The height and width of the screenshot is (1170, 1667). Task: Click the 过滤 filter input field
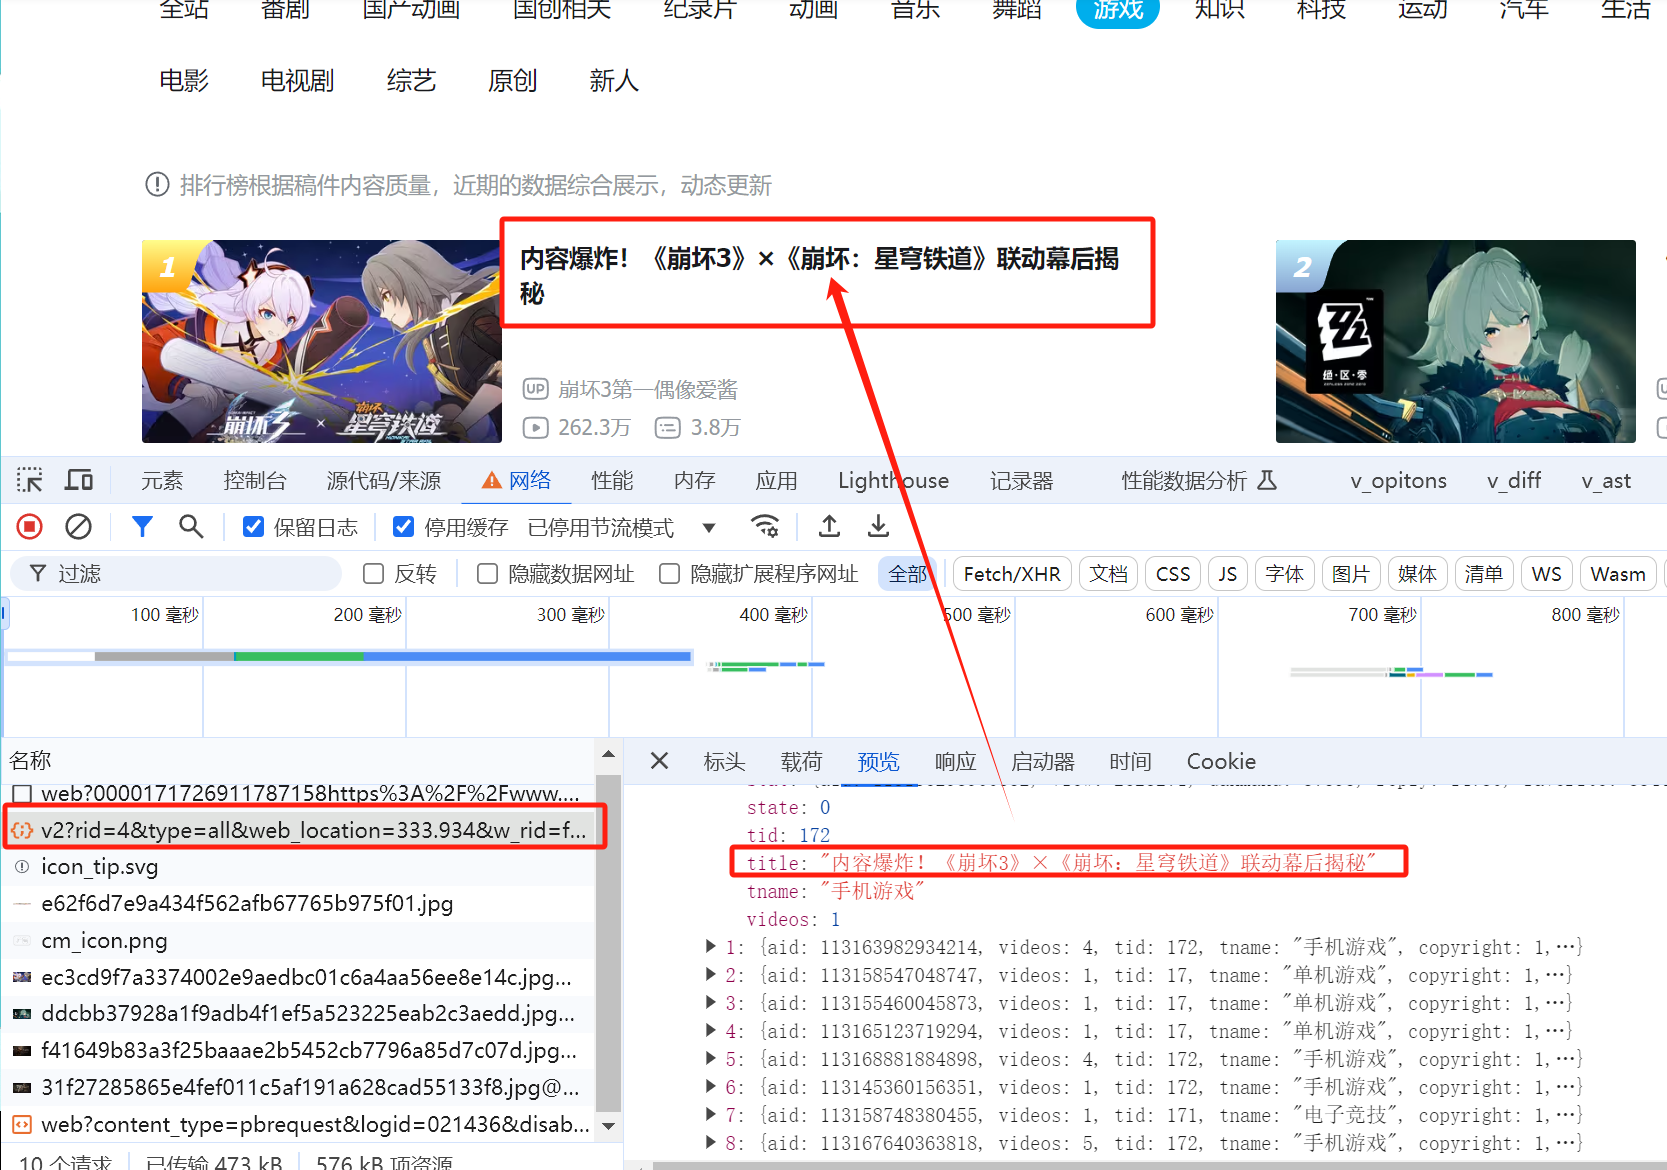tap(176, 574)
